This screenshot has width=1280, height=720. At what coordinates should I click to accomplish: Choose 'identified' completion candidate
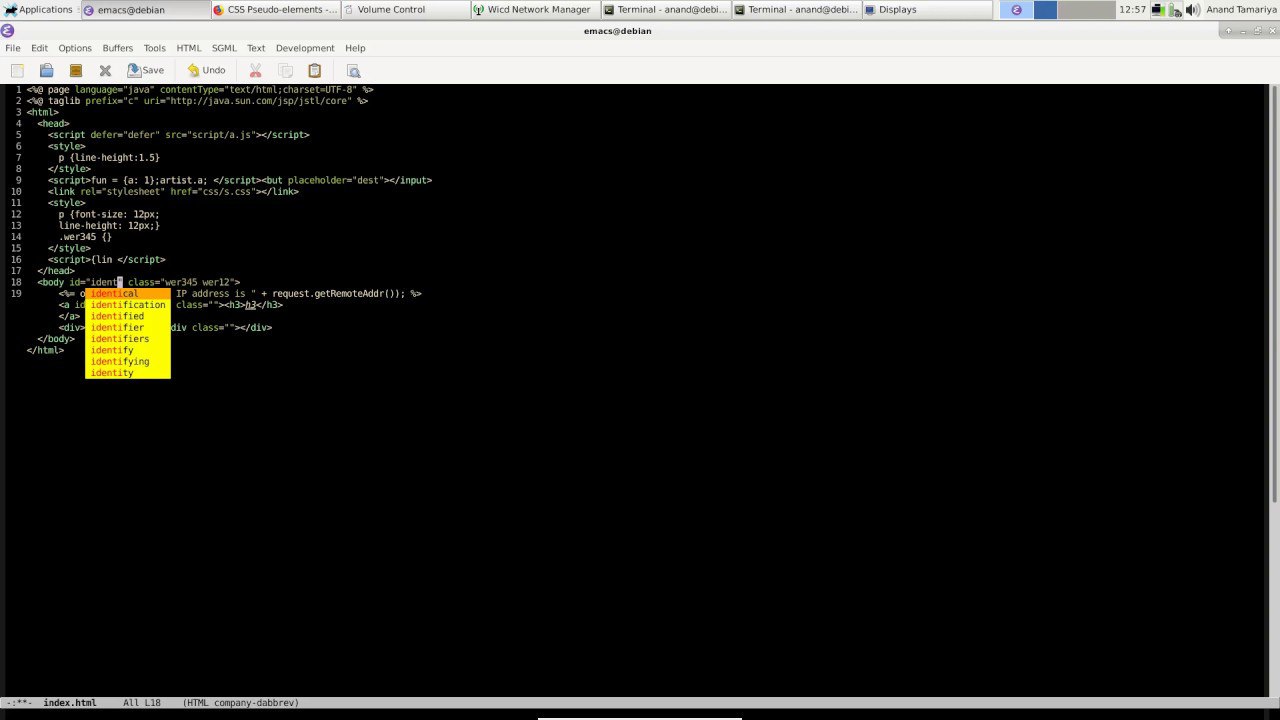pos(128,316)
